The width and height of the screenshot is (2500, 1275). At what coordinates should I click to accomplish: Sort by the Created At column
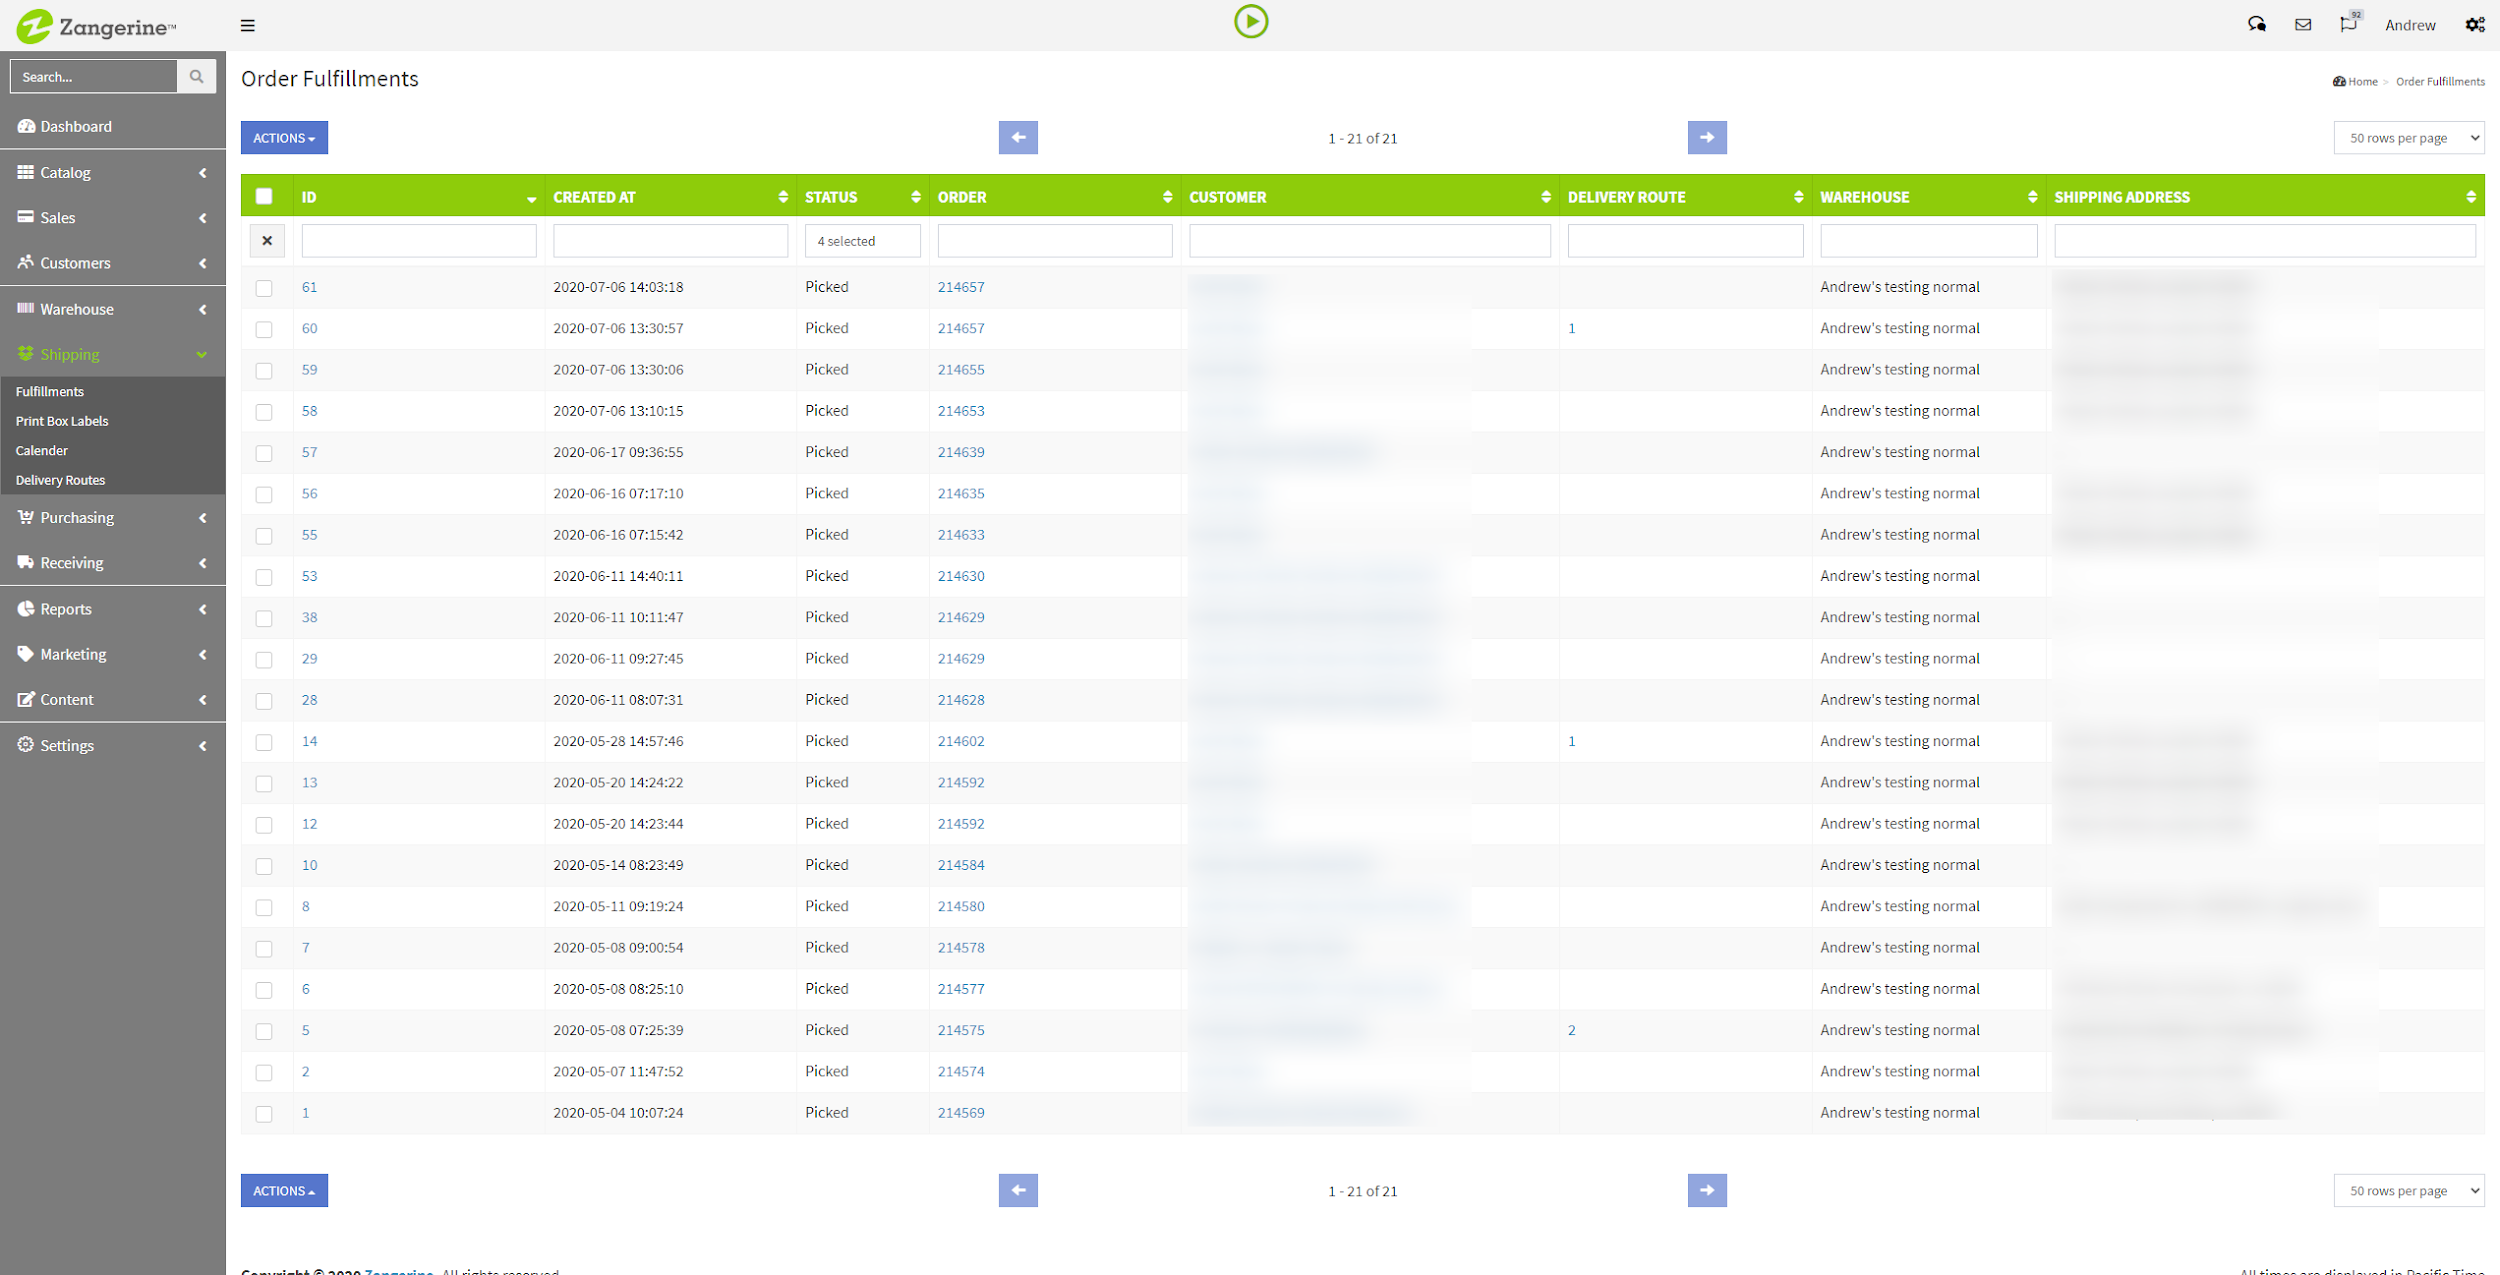pos(670,197)
